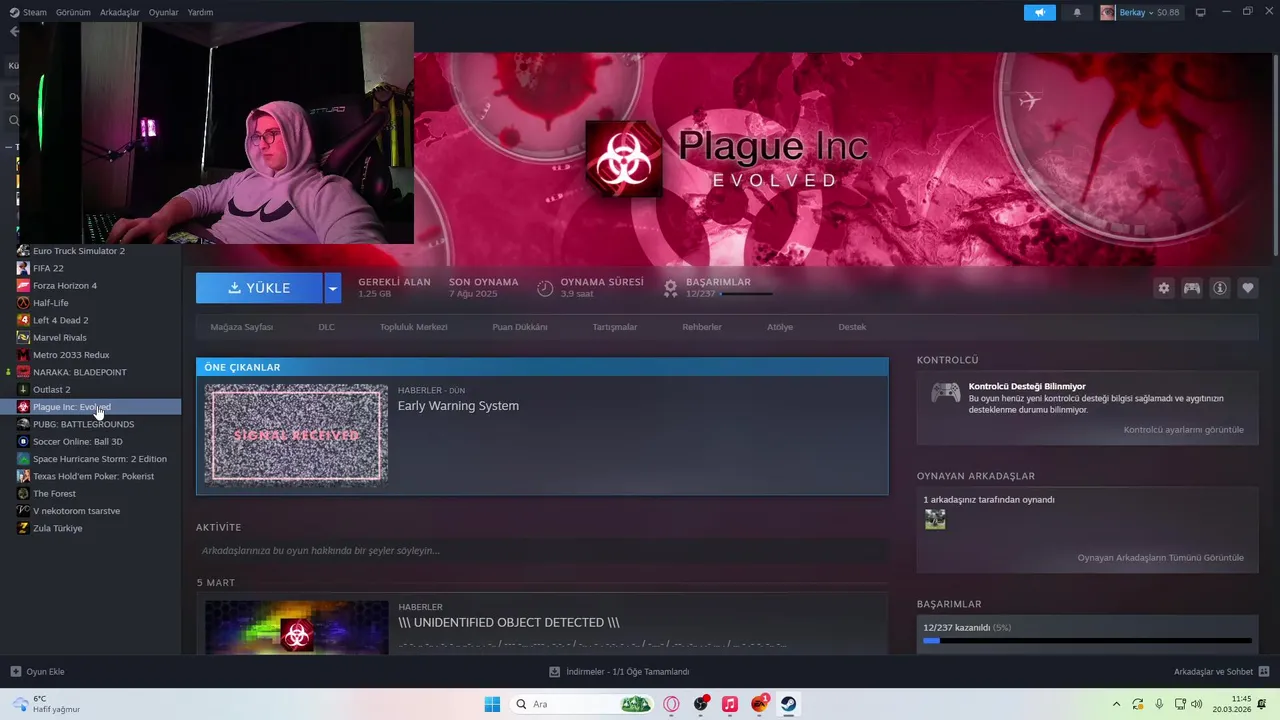
Task: Open the Yardım menu
Action: (200, 12)
